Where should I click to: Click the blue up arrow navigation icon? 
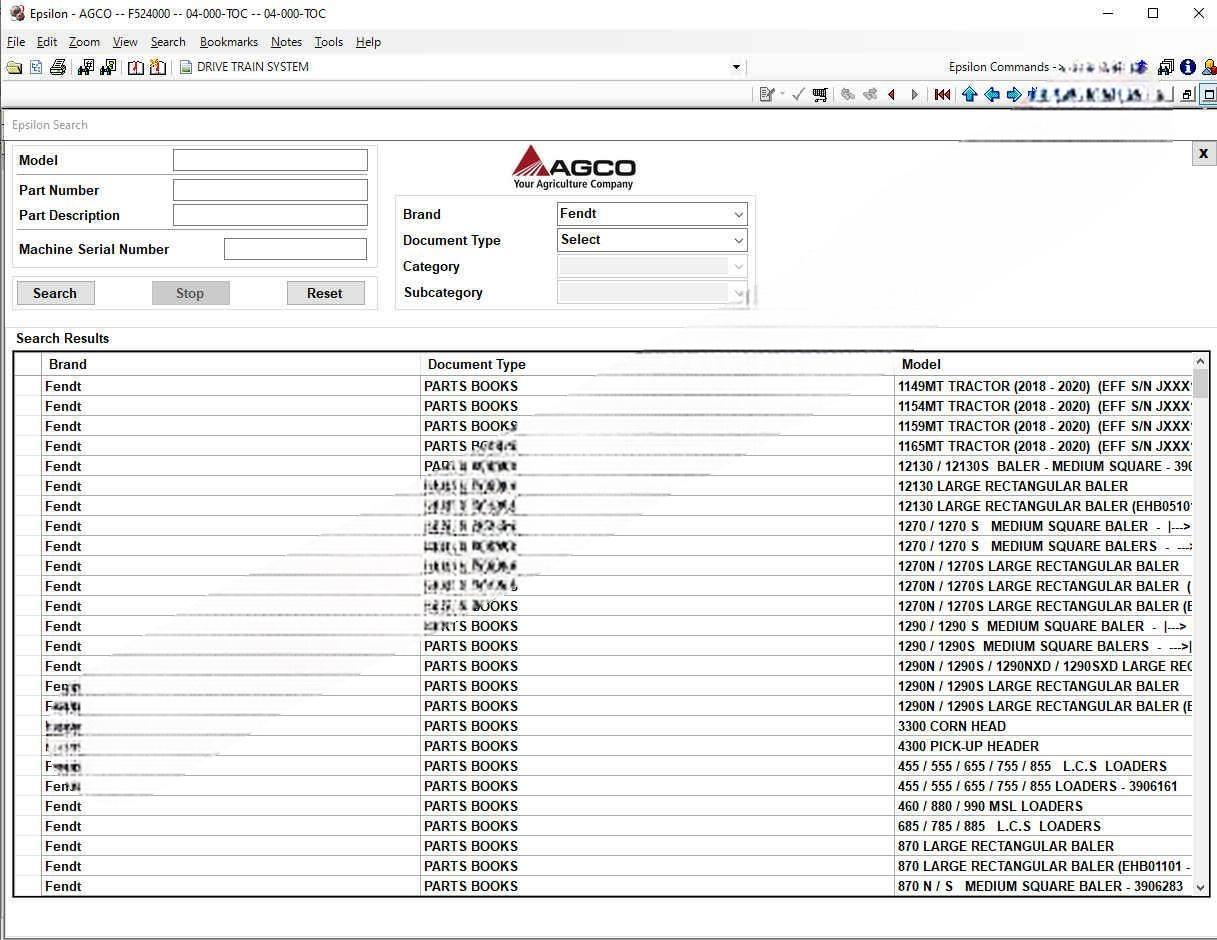[x=969, y=94]
